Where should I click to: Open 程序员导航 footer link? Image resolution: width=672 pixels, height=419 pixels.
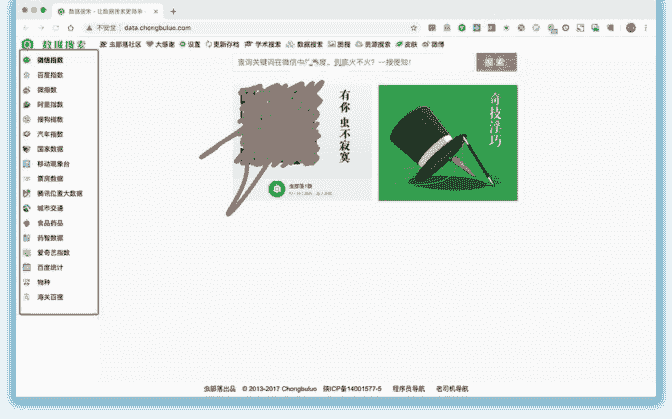[408, 389]
